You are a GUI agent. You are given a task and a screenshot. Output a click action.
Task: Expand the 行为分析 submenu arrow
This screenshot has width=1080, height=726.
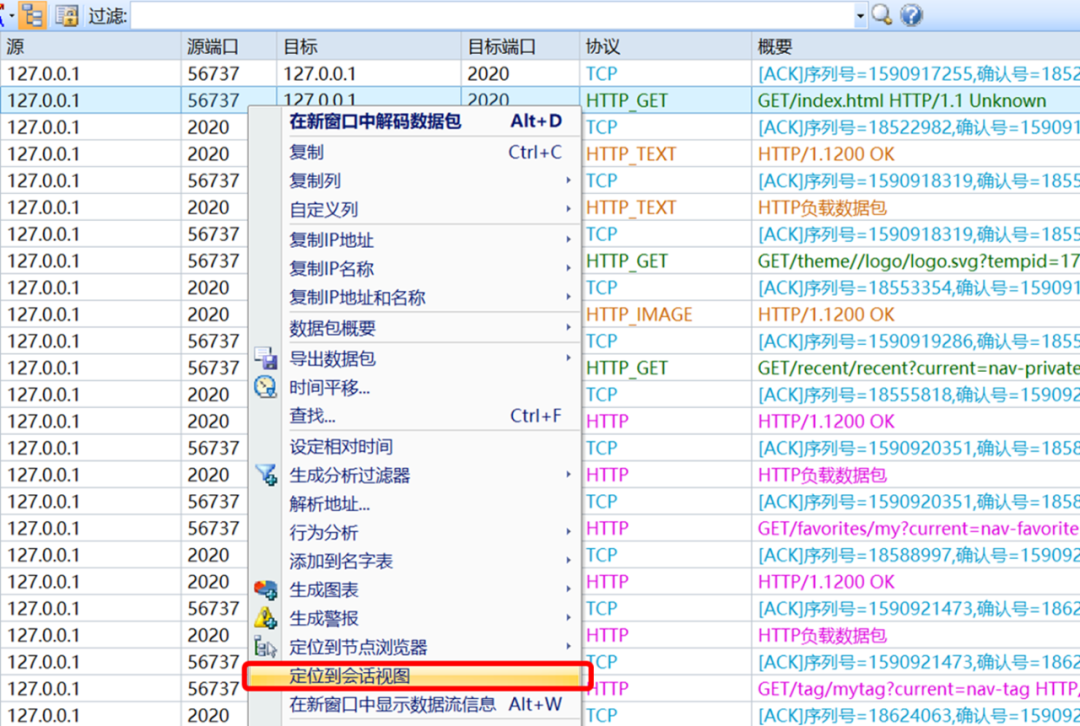[x=568, y=533]
